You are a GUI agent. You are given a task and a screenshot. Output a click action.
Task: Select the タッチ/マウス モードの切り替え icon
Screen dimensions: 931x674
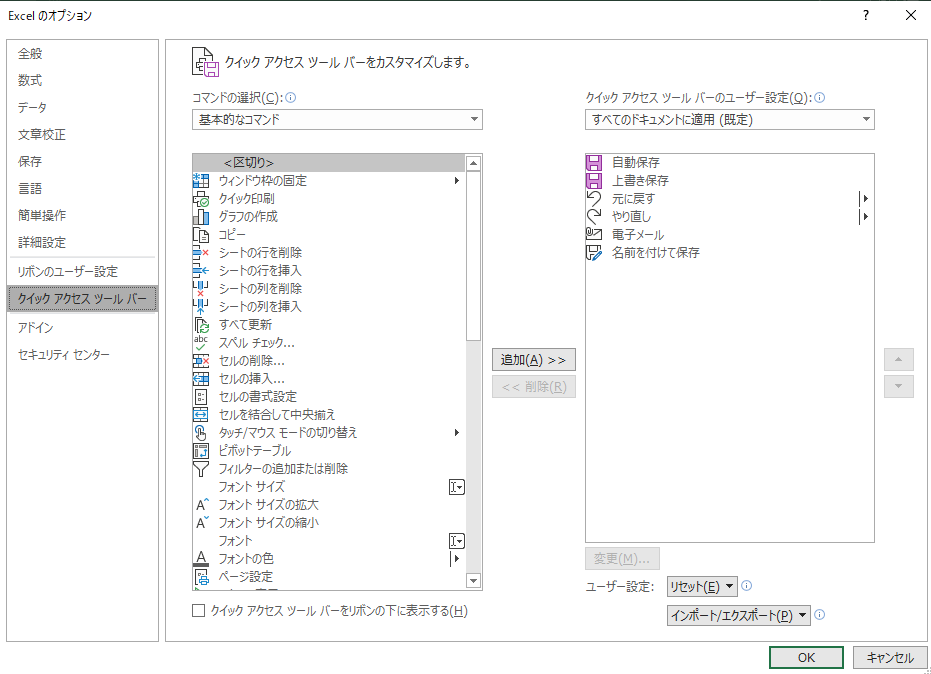click(201, 433)
